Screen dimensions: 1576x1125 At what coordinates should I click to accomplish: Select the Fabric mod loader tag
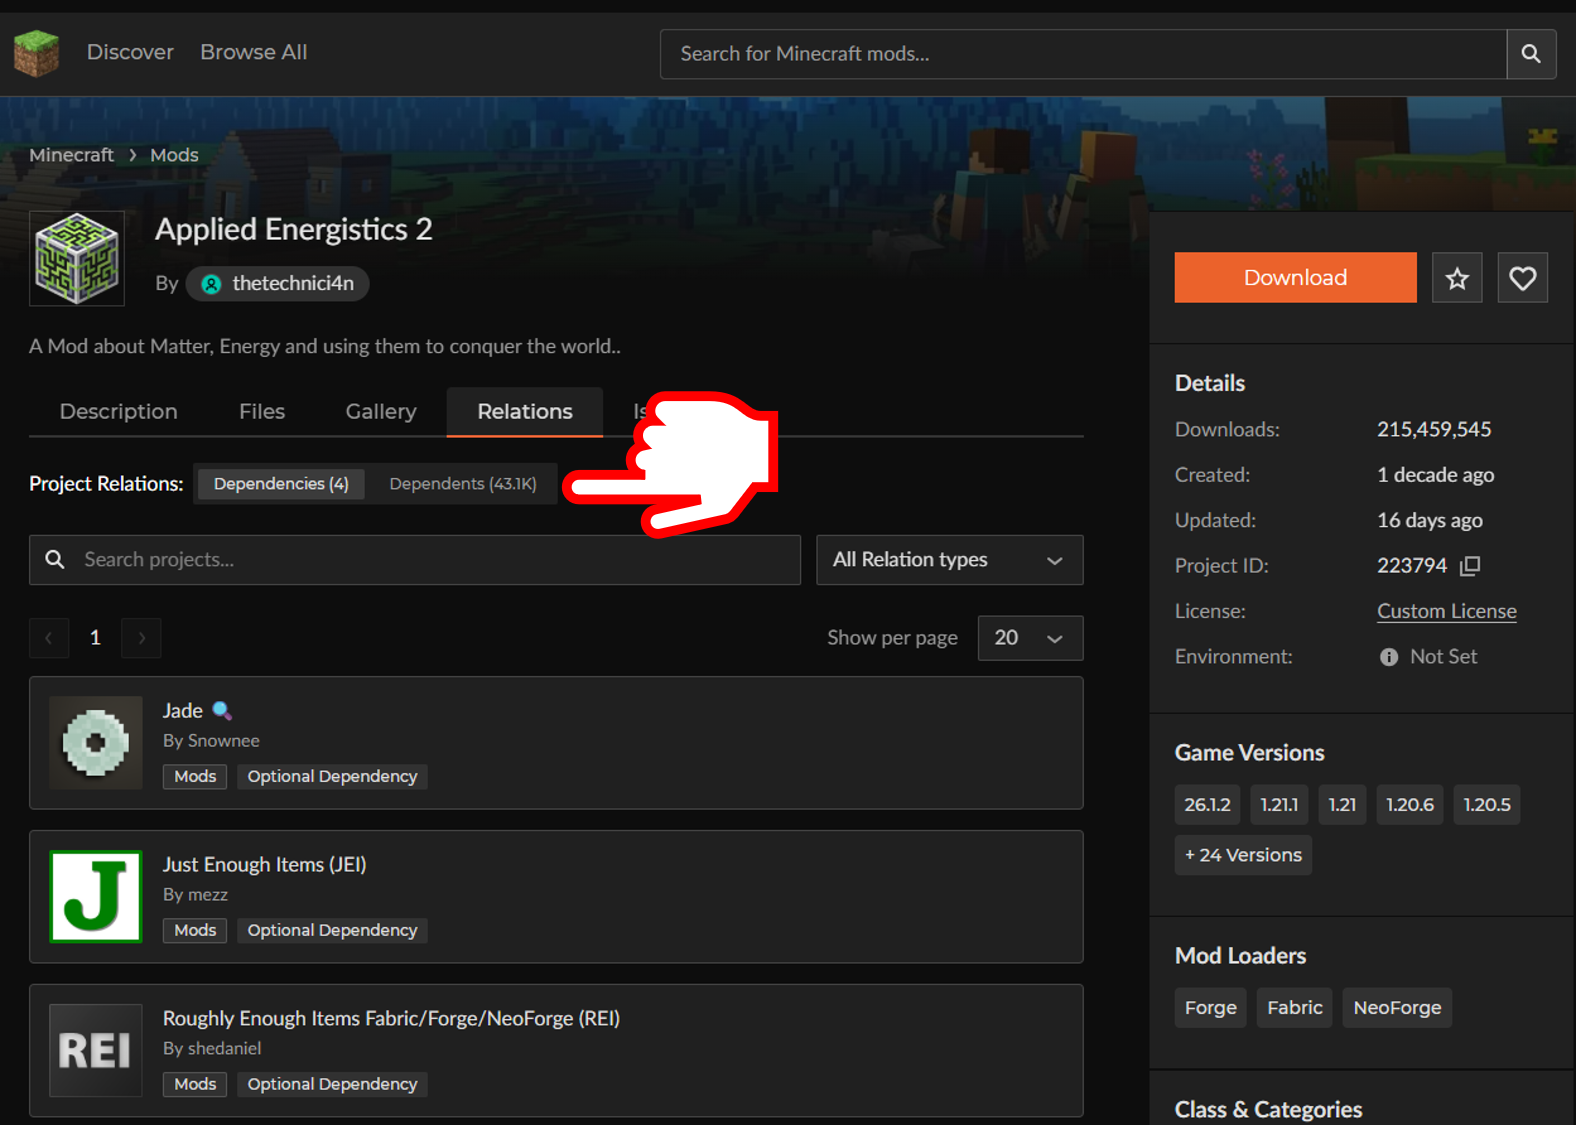coord(1295,1008)
